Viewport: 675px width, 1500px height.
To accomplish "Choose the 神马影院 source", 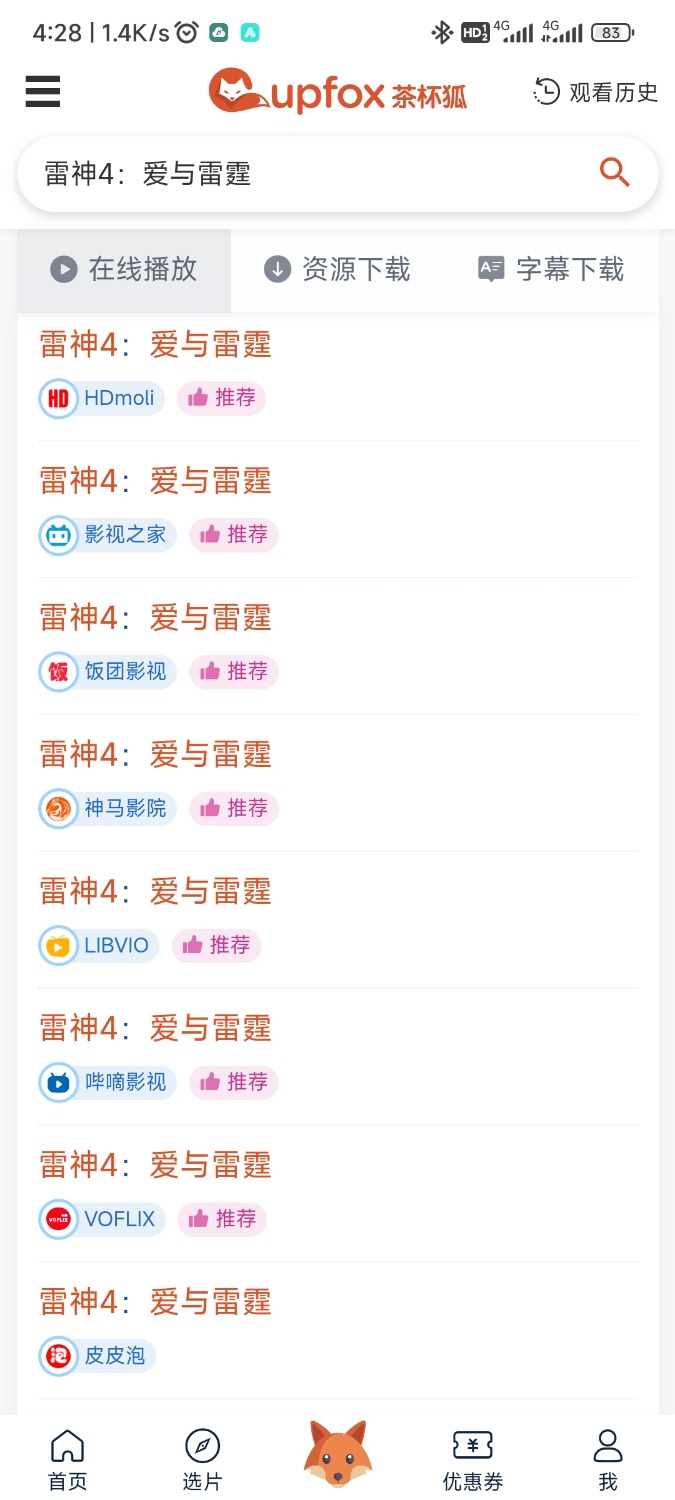I will click(107, 808).
